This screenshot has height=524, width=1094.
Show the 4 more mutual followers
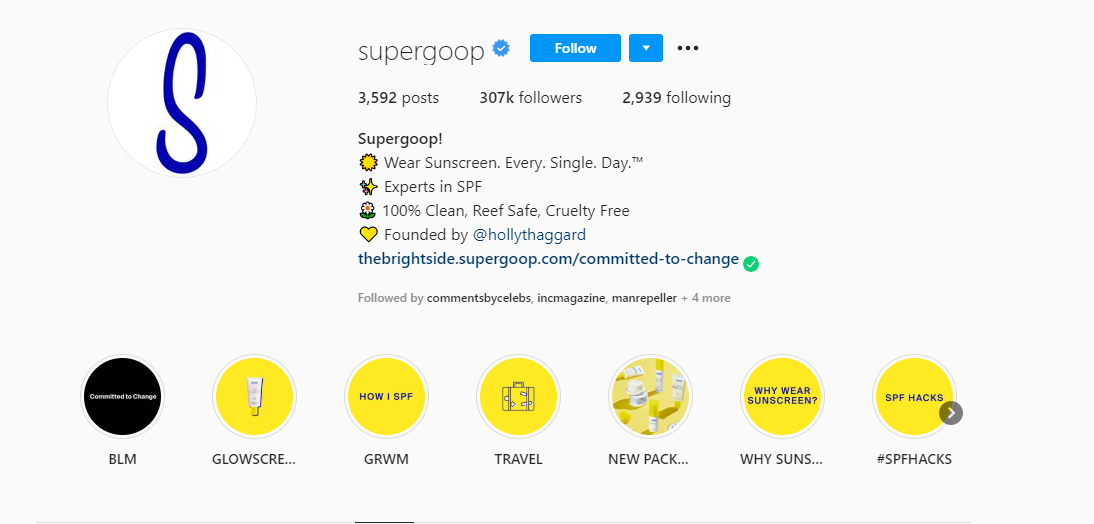point(706,298)
